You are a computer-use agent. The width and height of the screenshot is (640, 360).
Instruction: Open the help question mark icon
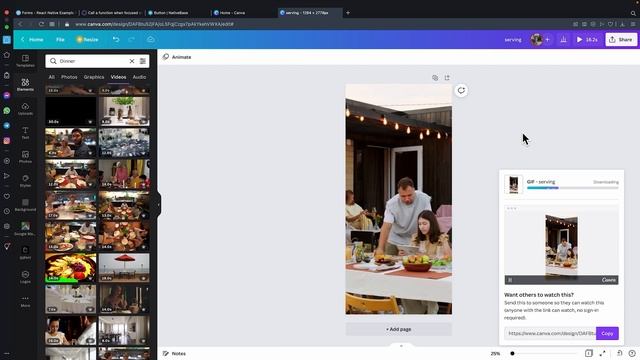632,353
